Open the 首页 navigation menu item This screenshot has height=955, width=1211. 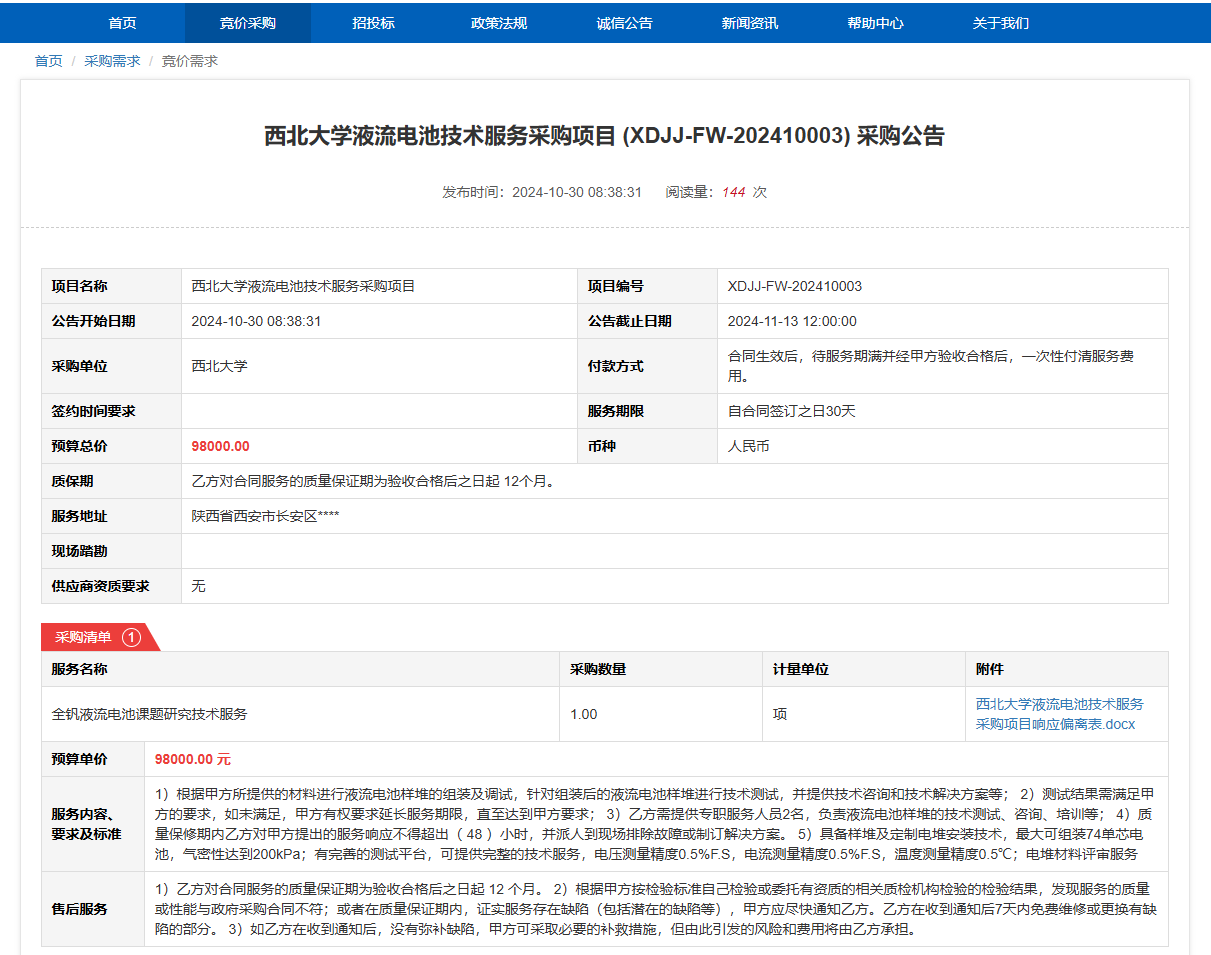pyautogui.click(x=122, y=23)
